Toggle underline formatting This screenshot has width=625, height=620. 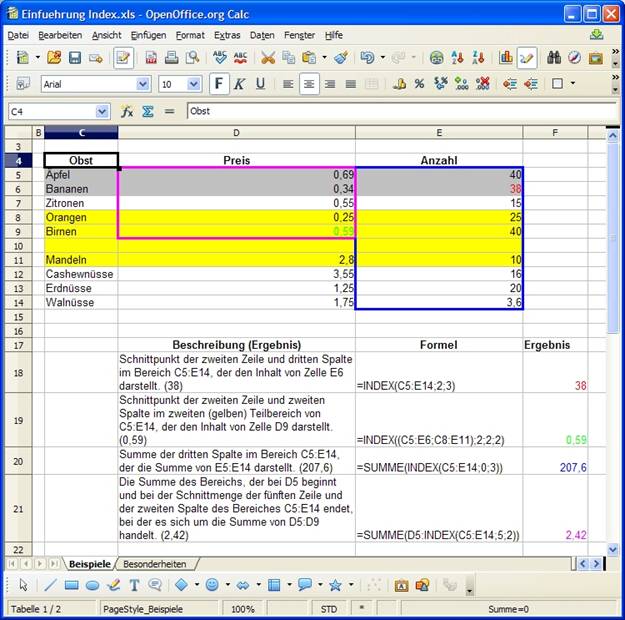pos(261,84)
